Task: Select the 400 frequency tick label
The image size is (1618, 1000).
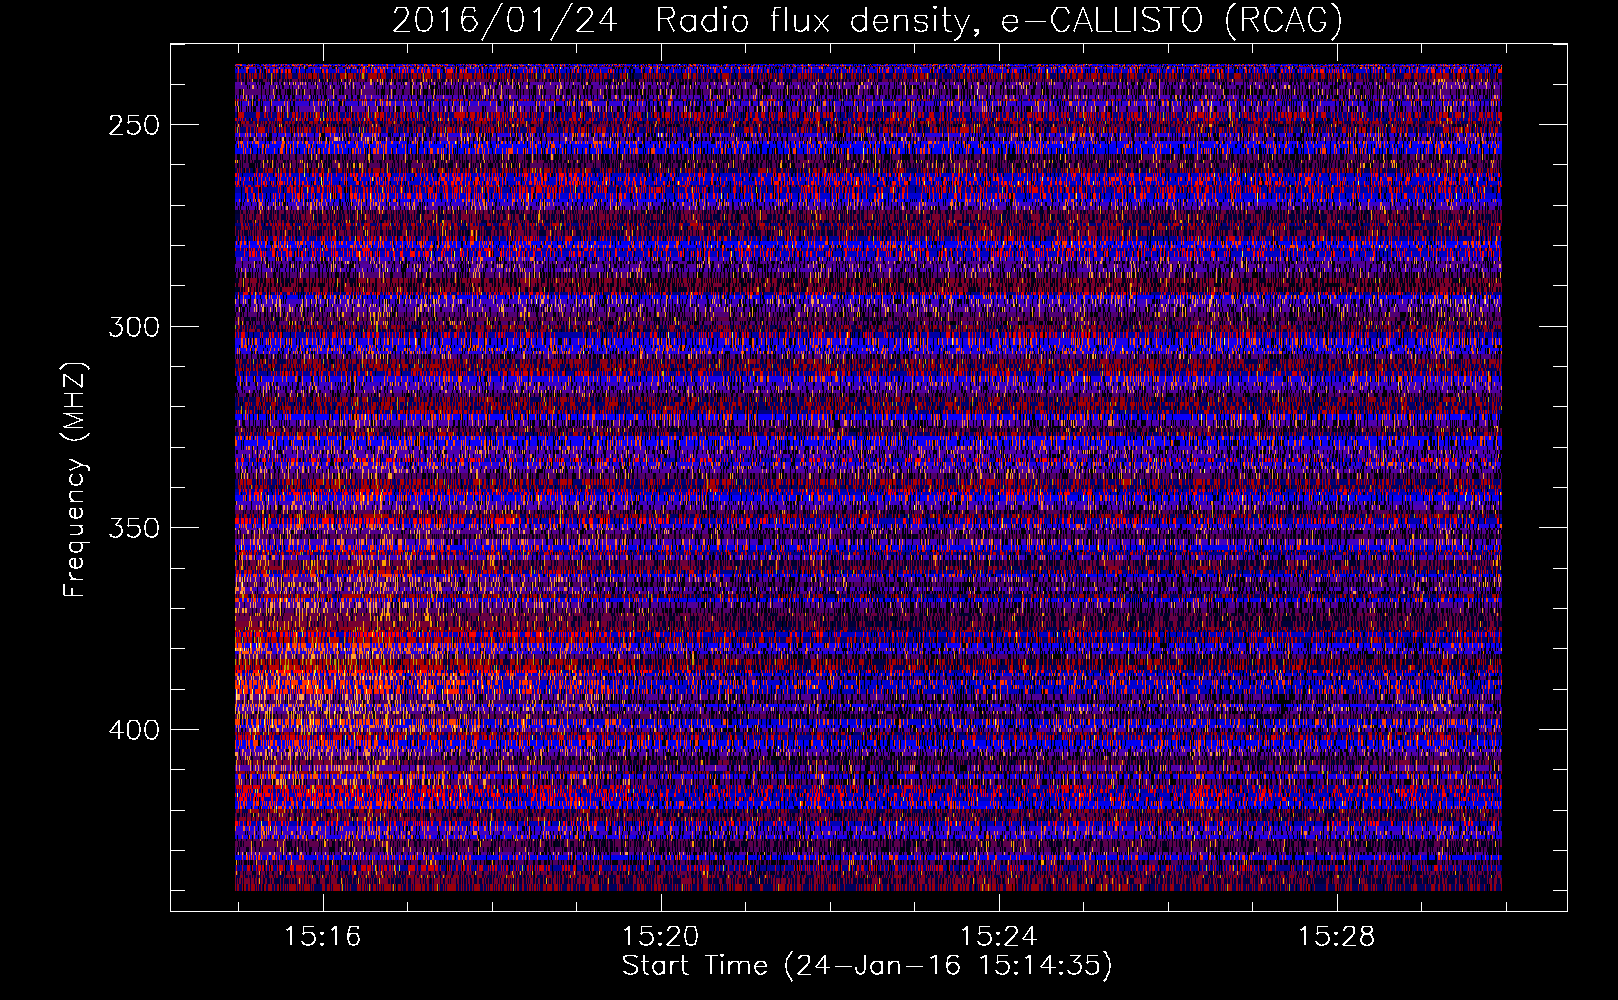Action: (x=134, y=730)
